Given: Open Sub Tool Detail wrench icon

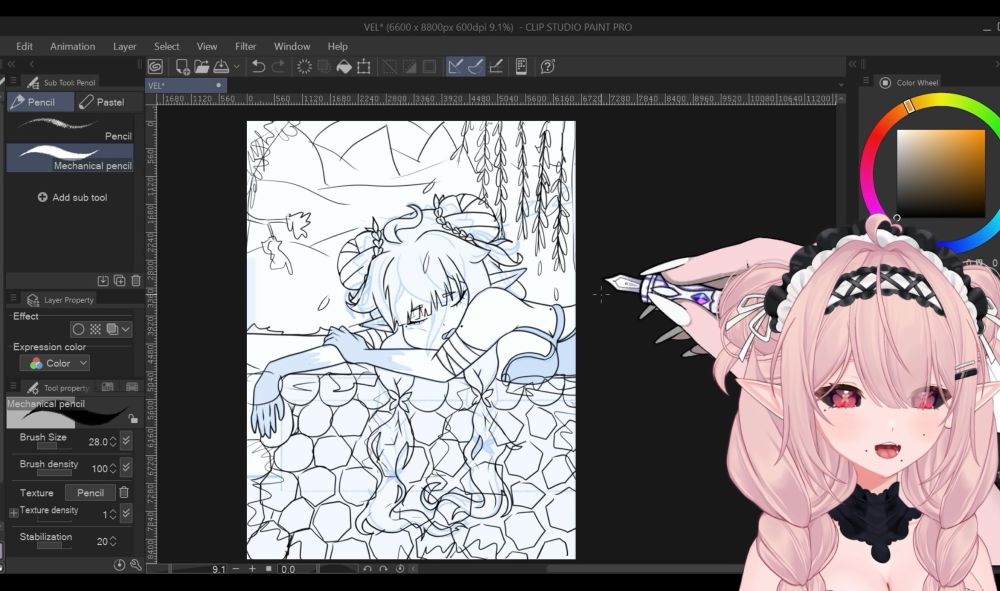Looking at the screenshot, I should pyautogui.click(x=135, y=565).
